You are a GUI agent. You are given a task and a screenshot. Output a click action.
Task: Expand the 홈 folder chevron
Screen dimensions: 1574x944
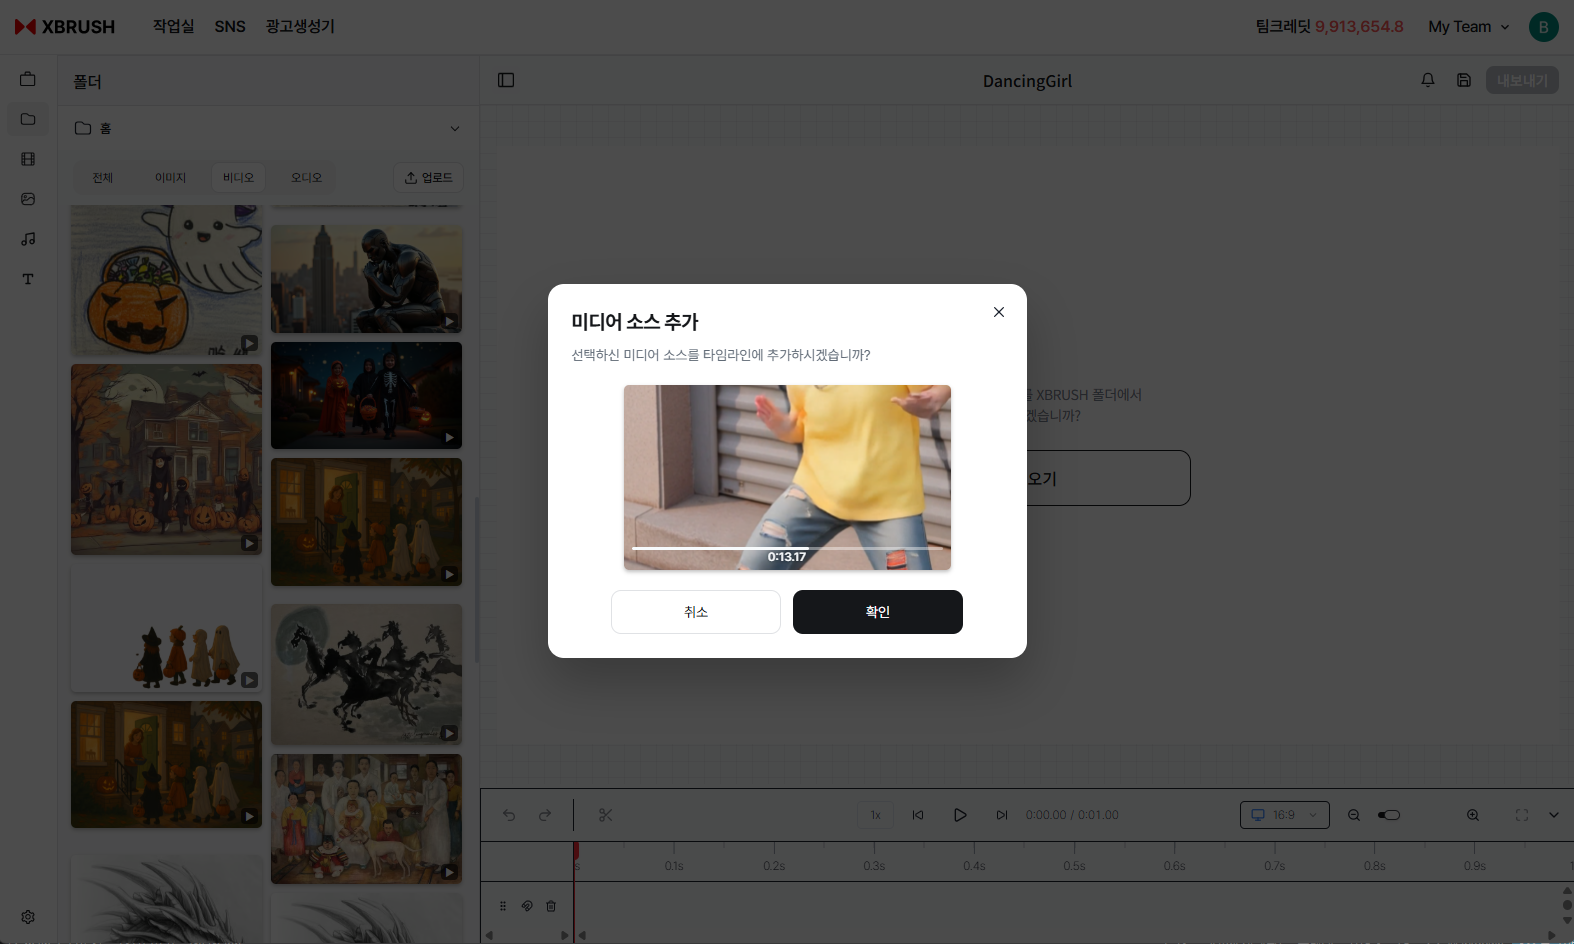(x=455, y=128)
